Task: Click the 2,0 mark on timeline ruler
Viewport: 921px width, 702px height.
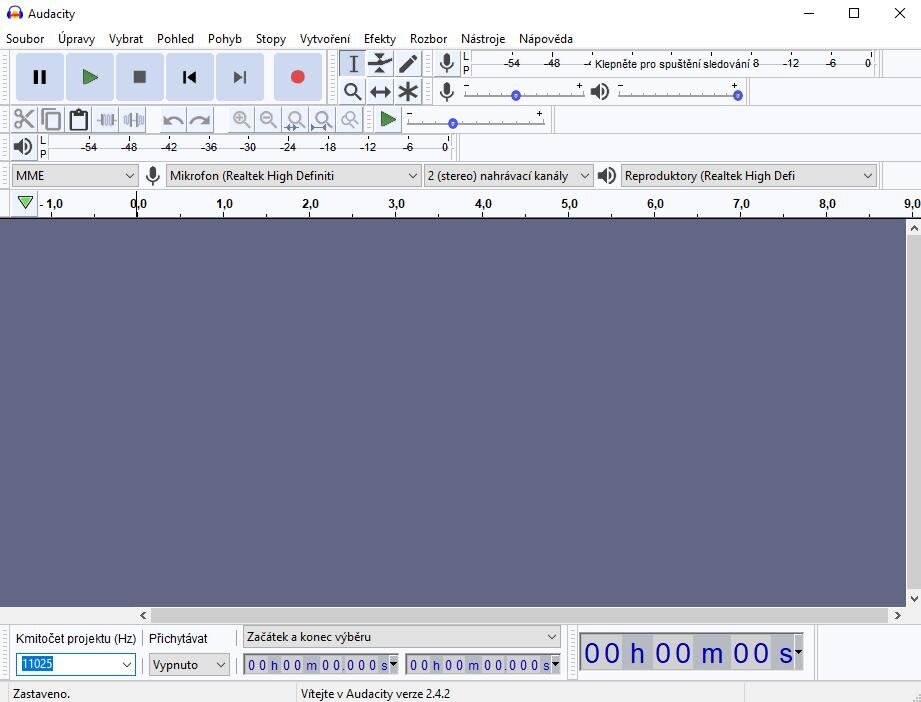Action: click(310, 204)
